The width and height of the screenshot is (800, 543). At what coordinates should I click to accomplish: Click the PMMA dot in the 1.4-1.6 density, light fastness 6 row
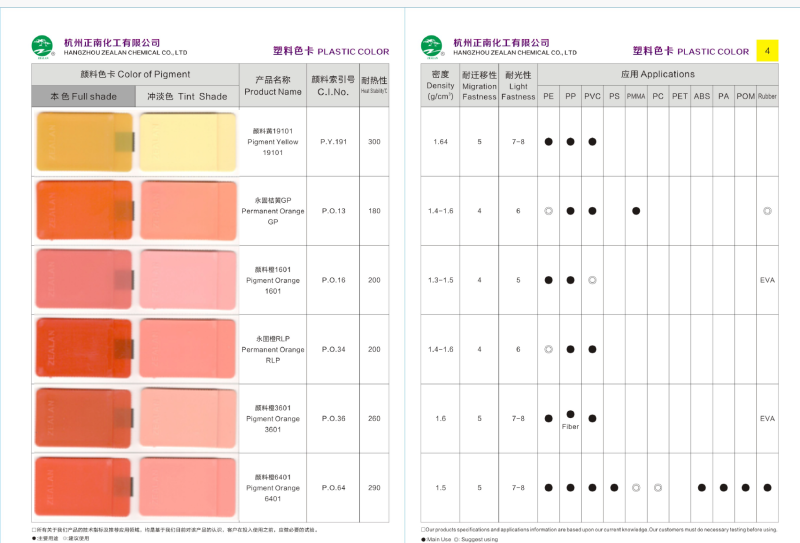pos(636,211)
